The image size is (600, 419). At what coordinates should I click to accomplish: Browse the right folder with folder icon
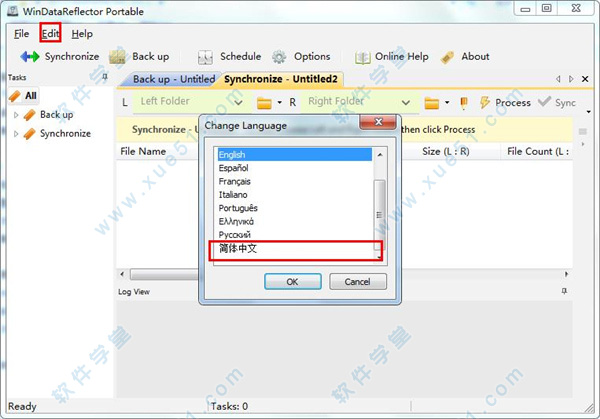pos(432,103)
